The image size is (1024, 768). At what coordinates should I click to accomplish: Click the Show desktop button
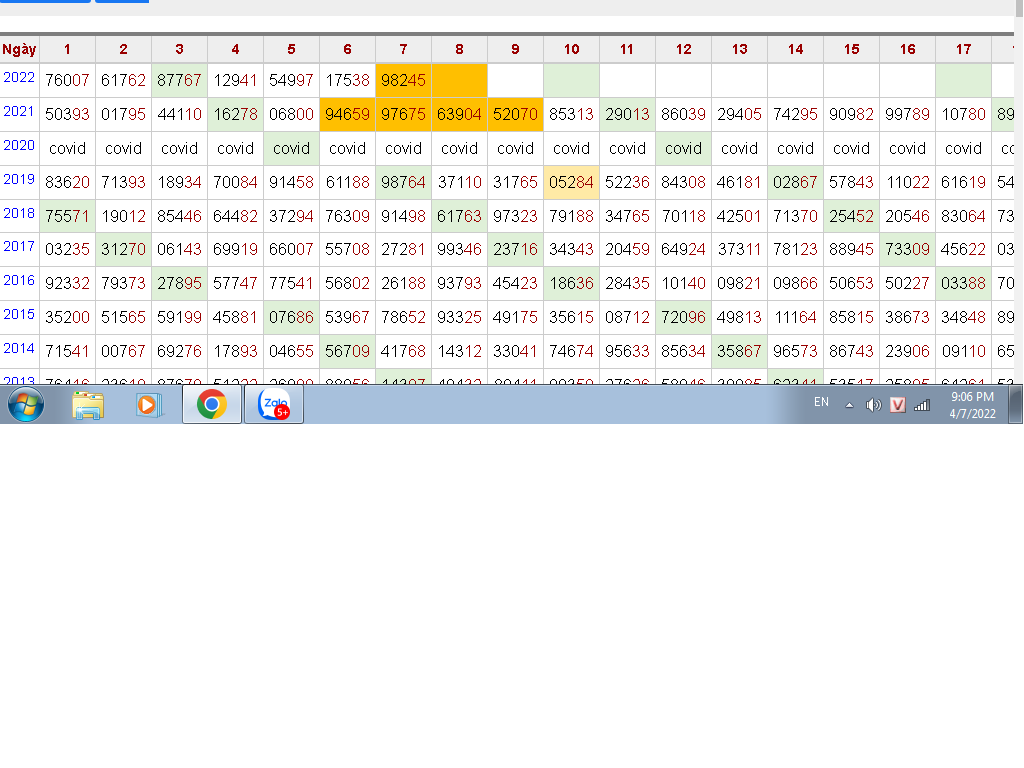click(x=1016, y=405)
